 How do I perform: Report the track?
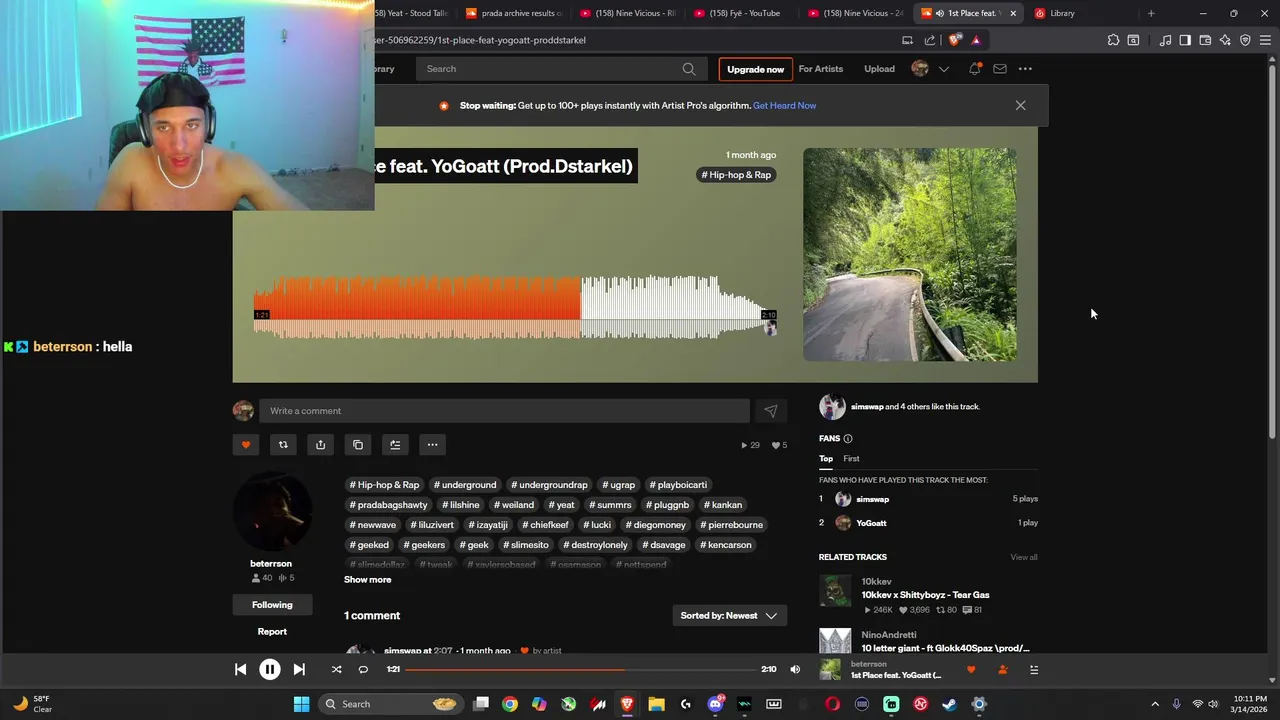click(272, 632)
